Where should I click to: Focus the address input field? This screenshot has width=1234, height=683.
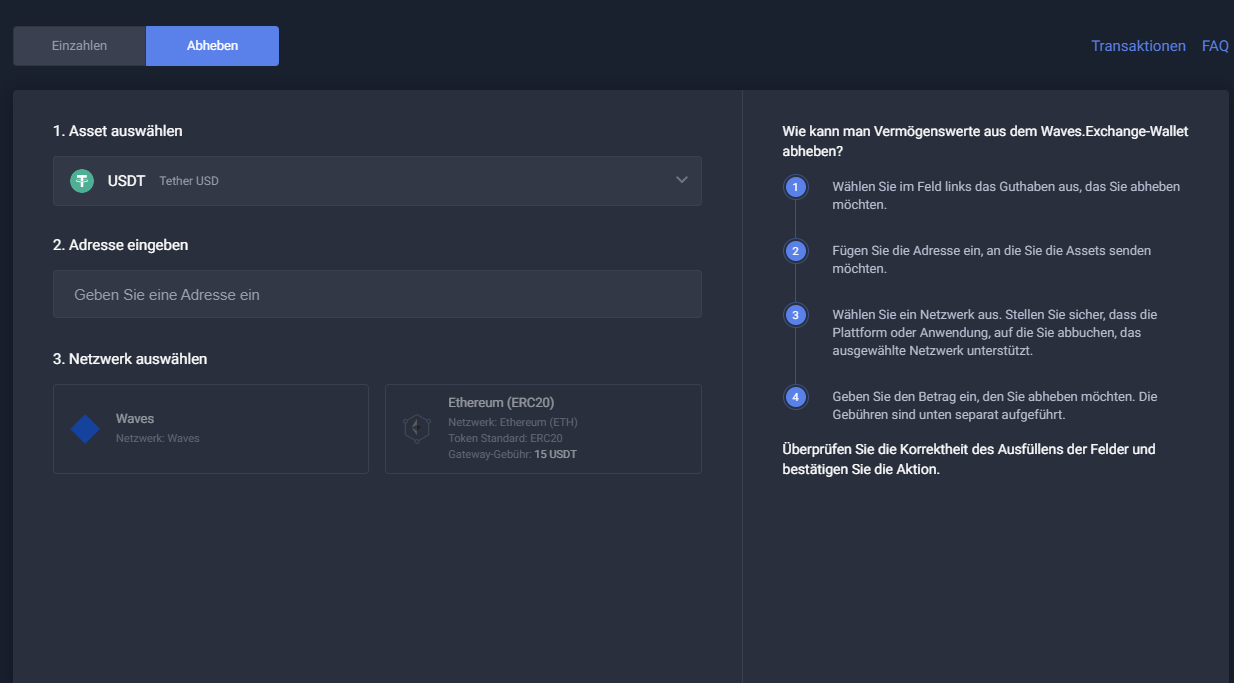pos(377,294)
